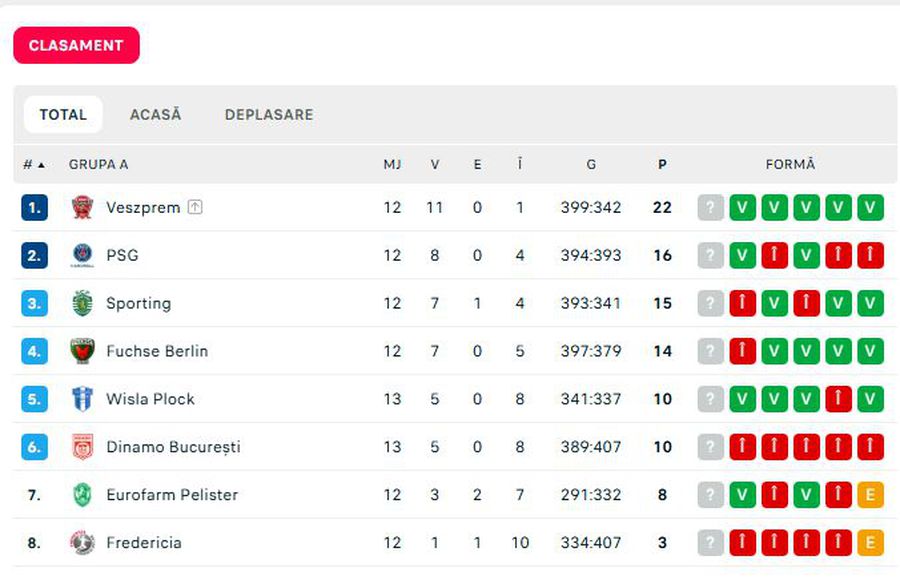This screenshot has height=580, width=900.
Task: Click the position 2 rank badge for PSG
Action: coord(34,256)
